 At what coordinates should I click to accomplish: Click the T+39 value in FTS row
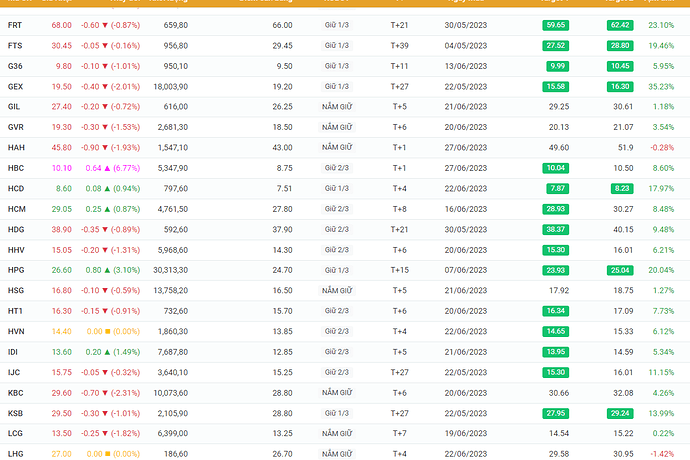coord(400,46)
